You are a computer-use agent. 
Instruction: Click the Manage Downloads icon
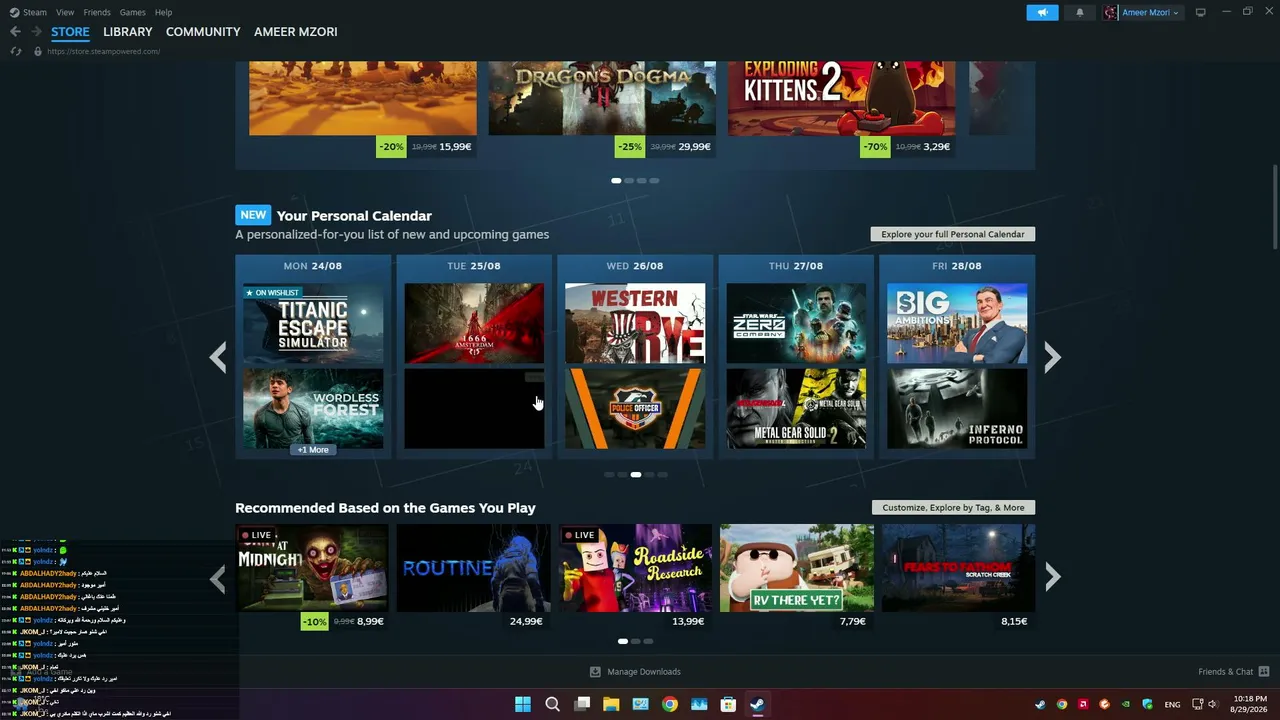tap(595, 672)
